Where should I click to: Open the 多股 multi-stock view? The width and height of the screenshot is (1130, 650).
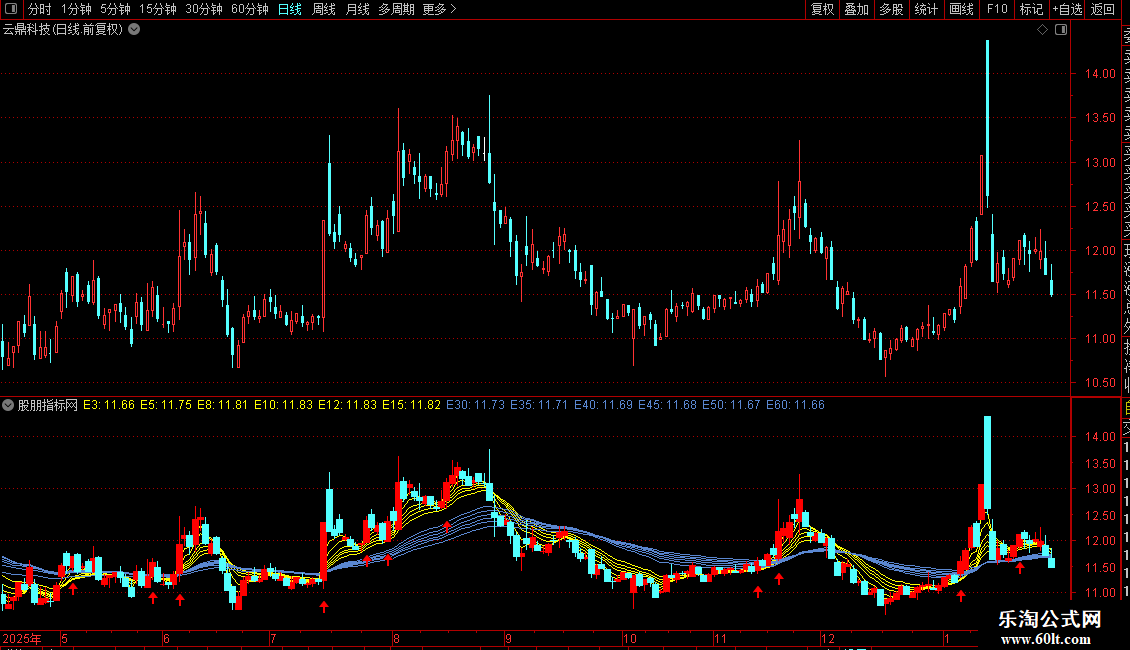[891, 9]
